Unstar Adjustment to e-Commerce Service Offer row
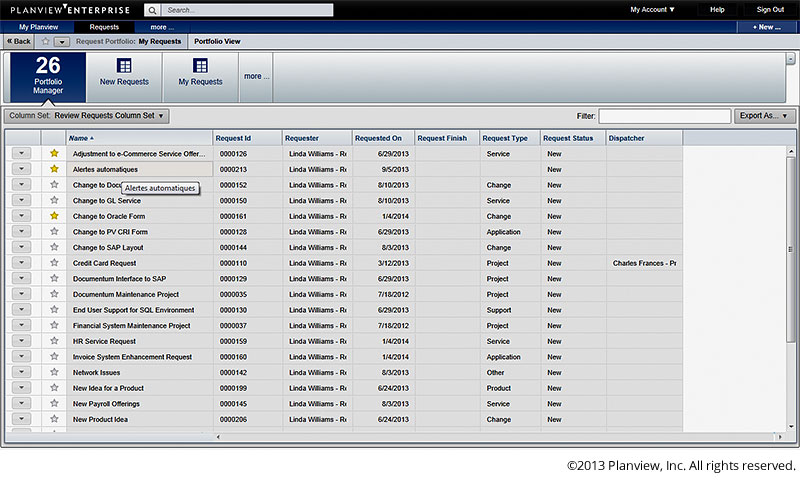800x480 pixels. pos(54,153)
